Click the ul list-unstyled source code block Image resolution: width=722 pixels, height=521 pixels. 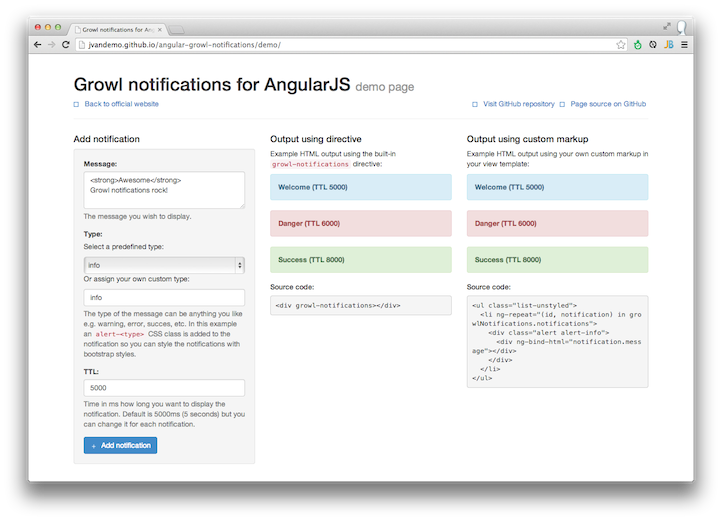(557, 341)
